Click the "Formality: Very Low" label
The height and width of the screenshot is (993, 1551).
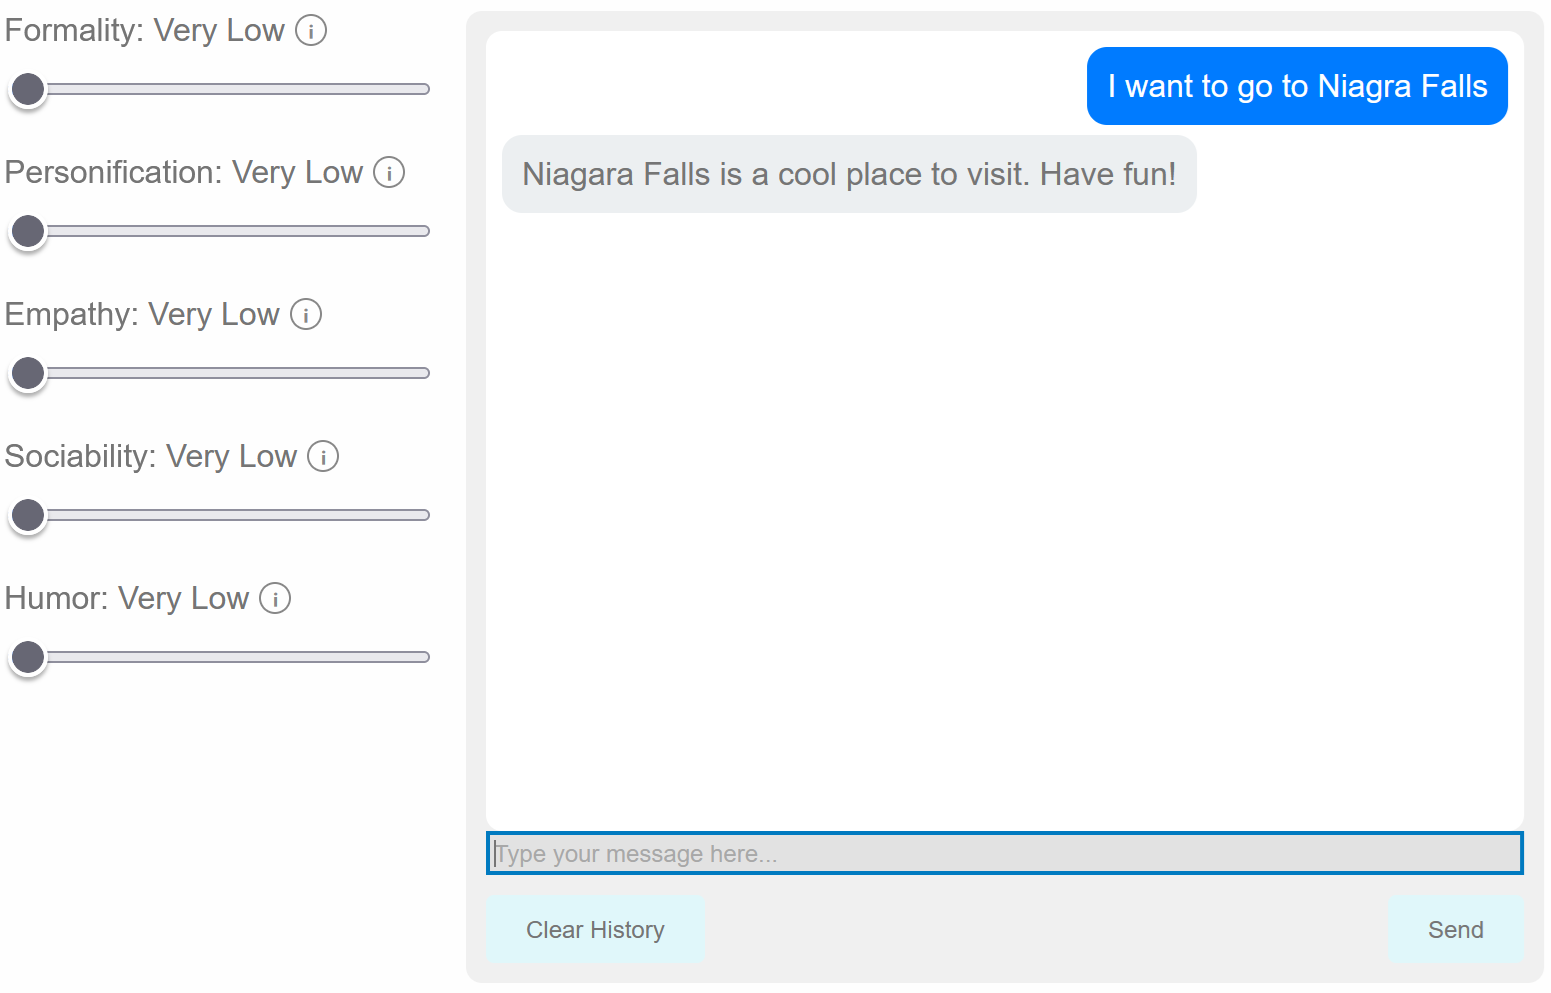coord(145,31)
